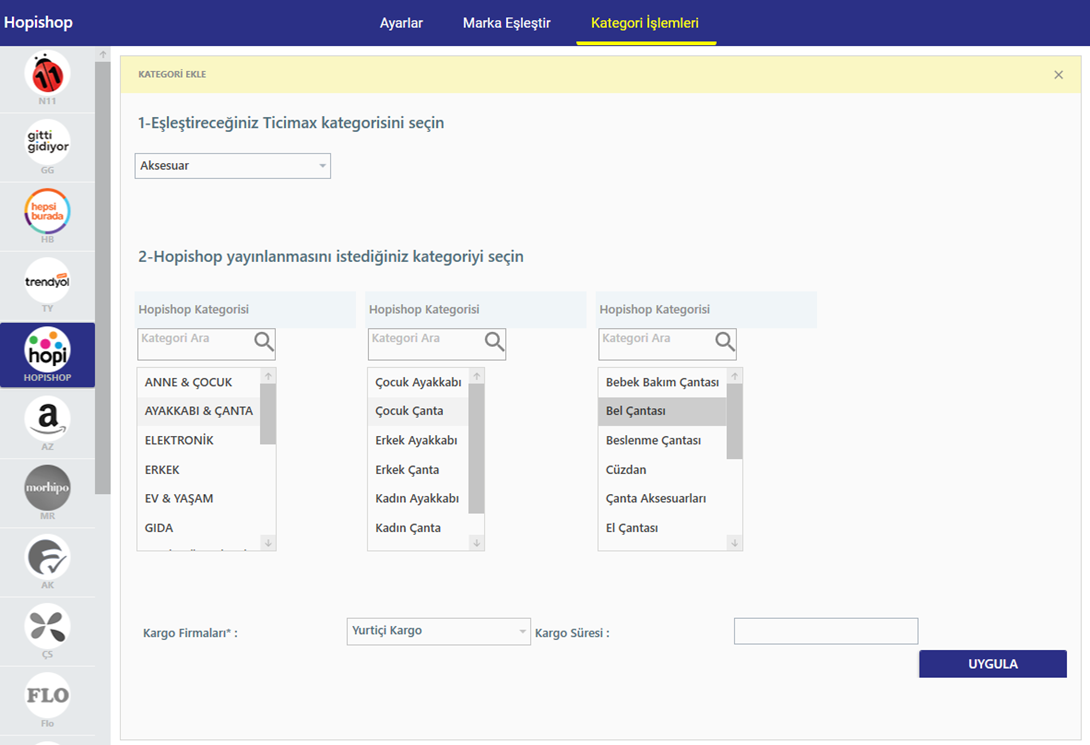The image size is (1090, 745).
Task: Open the AK marketplace icon
Action: (x=47, y=557)
